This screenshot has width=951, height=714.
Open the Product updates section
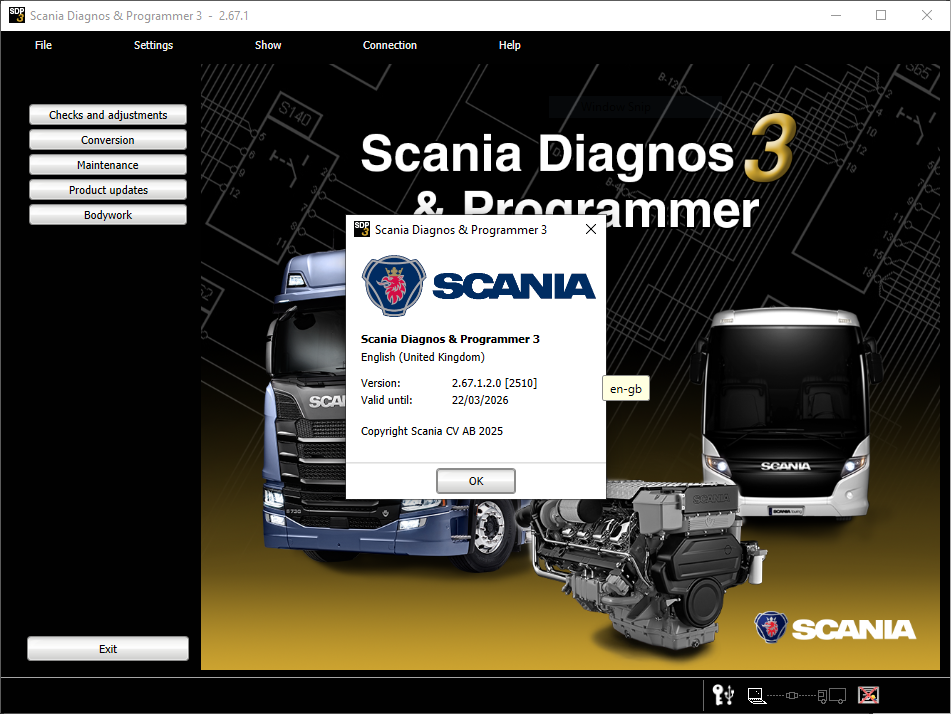pyautogui.click(x=107, y=189)
